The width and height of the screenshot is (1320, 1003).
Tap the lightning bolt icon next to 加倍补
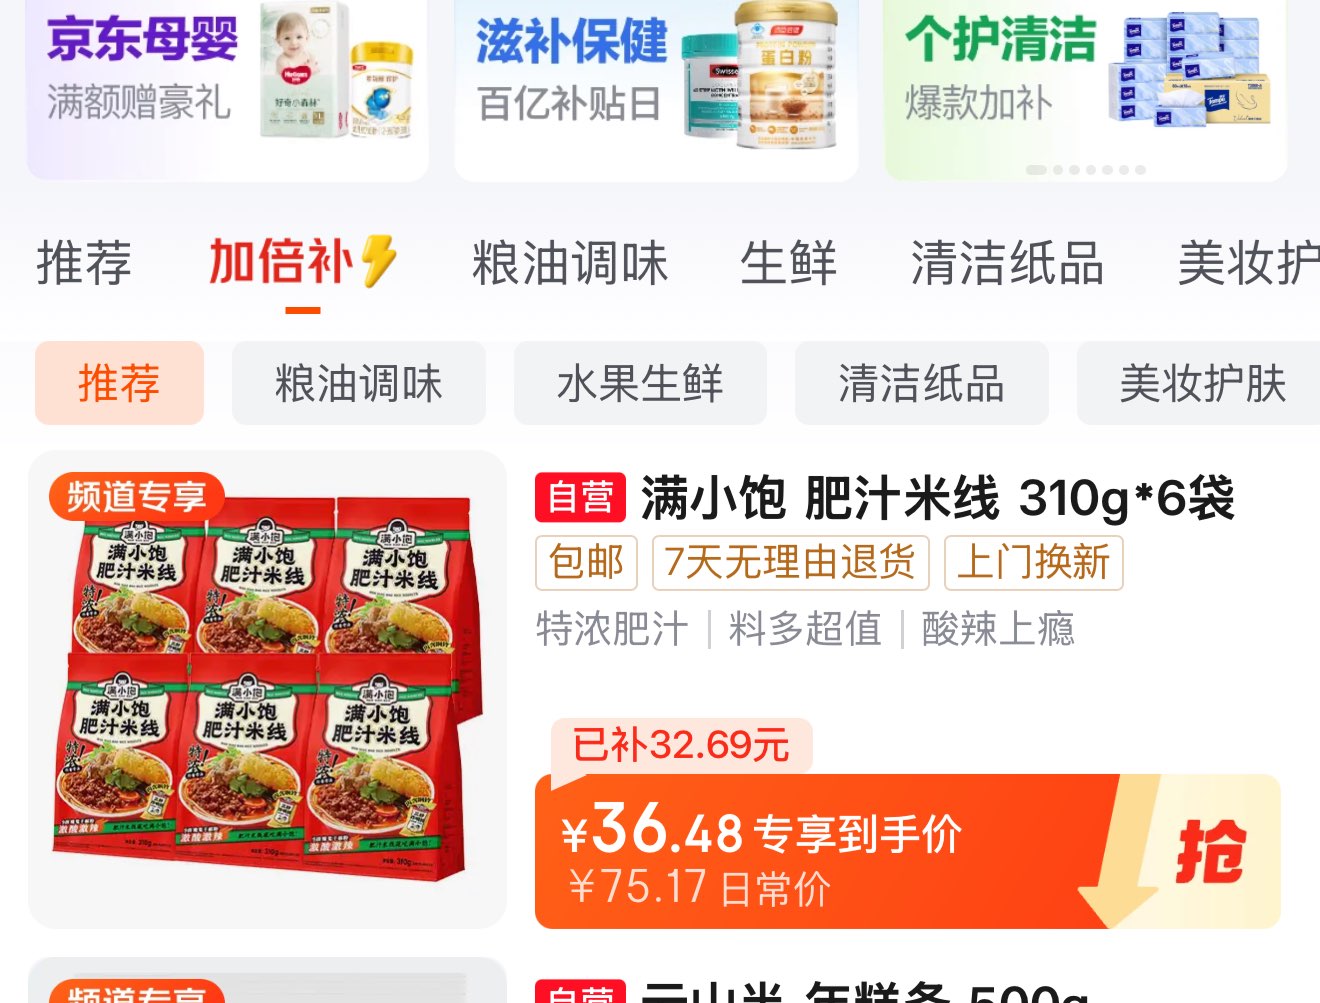(x=379, y=262)
